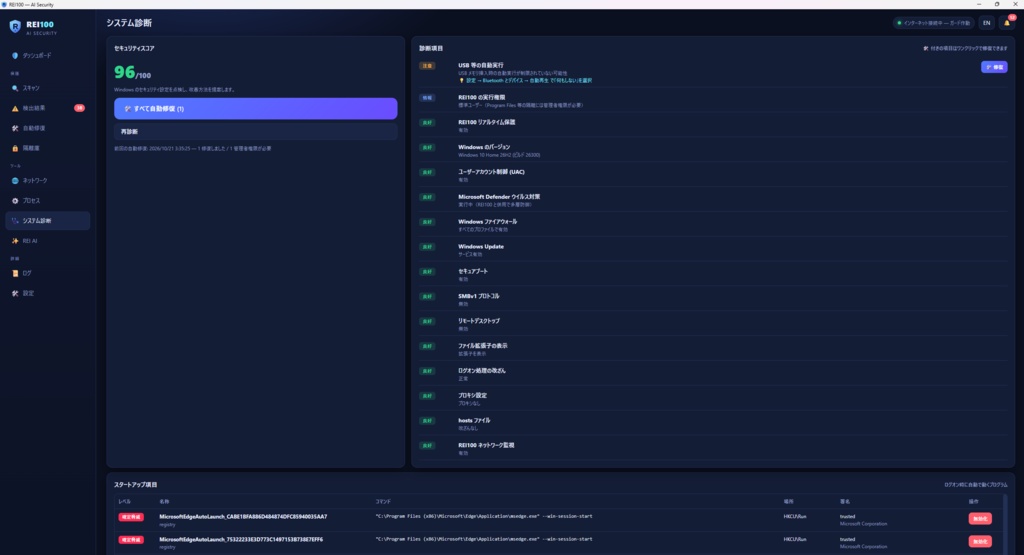Click the 署名 column header
Screen dimensions: 1024x555
(x=845, y=501)
